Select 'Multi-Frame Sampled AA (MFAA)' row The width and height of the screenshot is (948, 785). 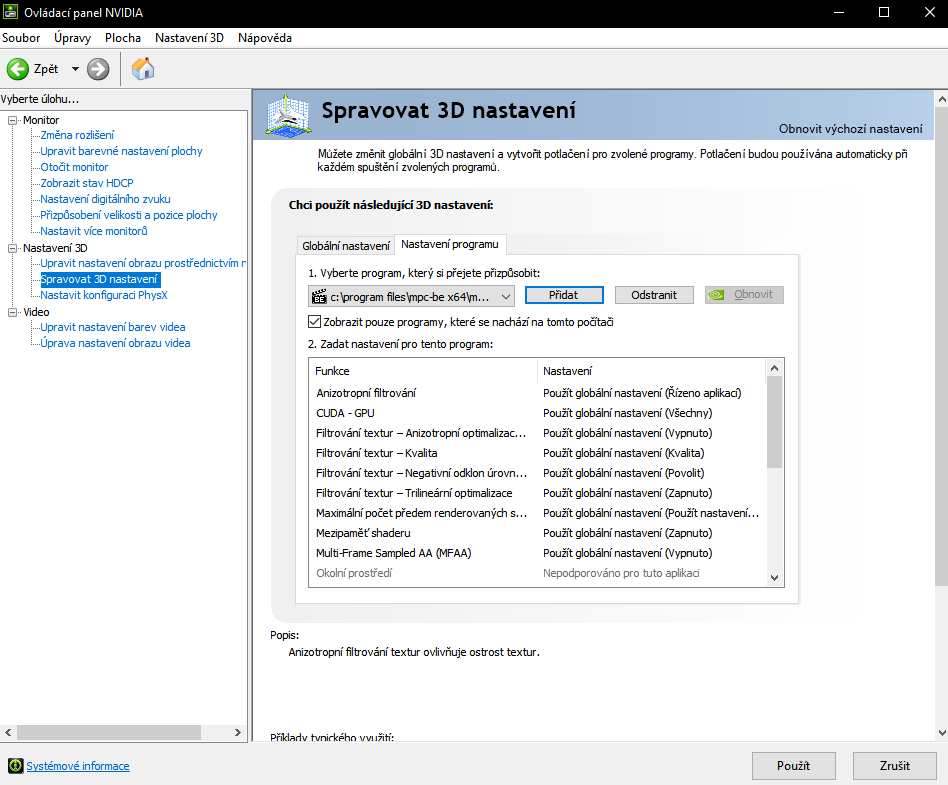click(537, 553)
